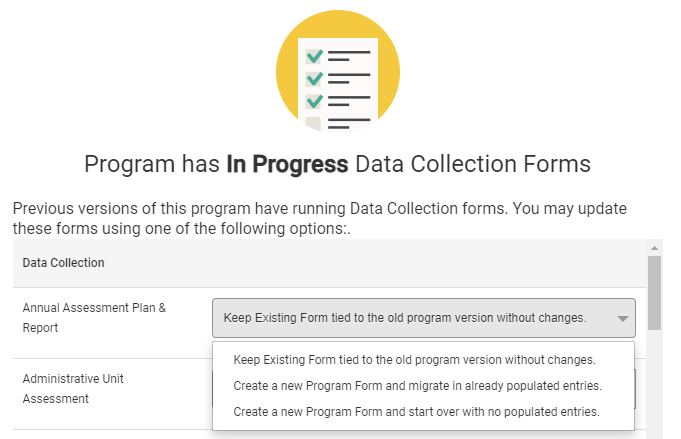Click the scrollbar up arrow
This screenshot has height=439, width=681.
pos(654,248)
